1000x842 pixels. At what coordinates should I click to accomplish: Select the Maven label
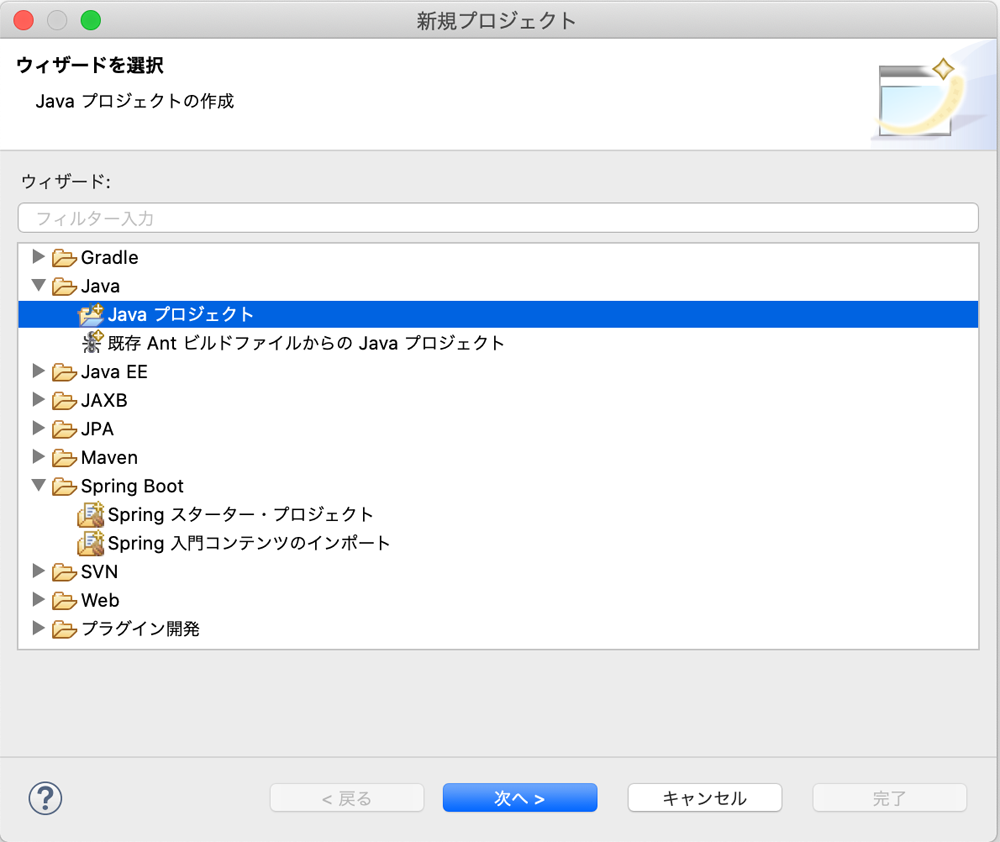pos(109,458)
